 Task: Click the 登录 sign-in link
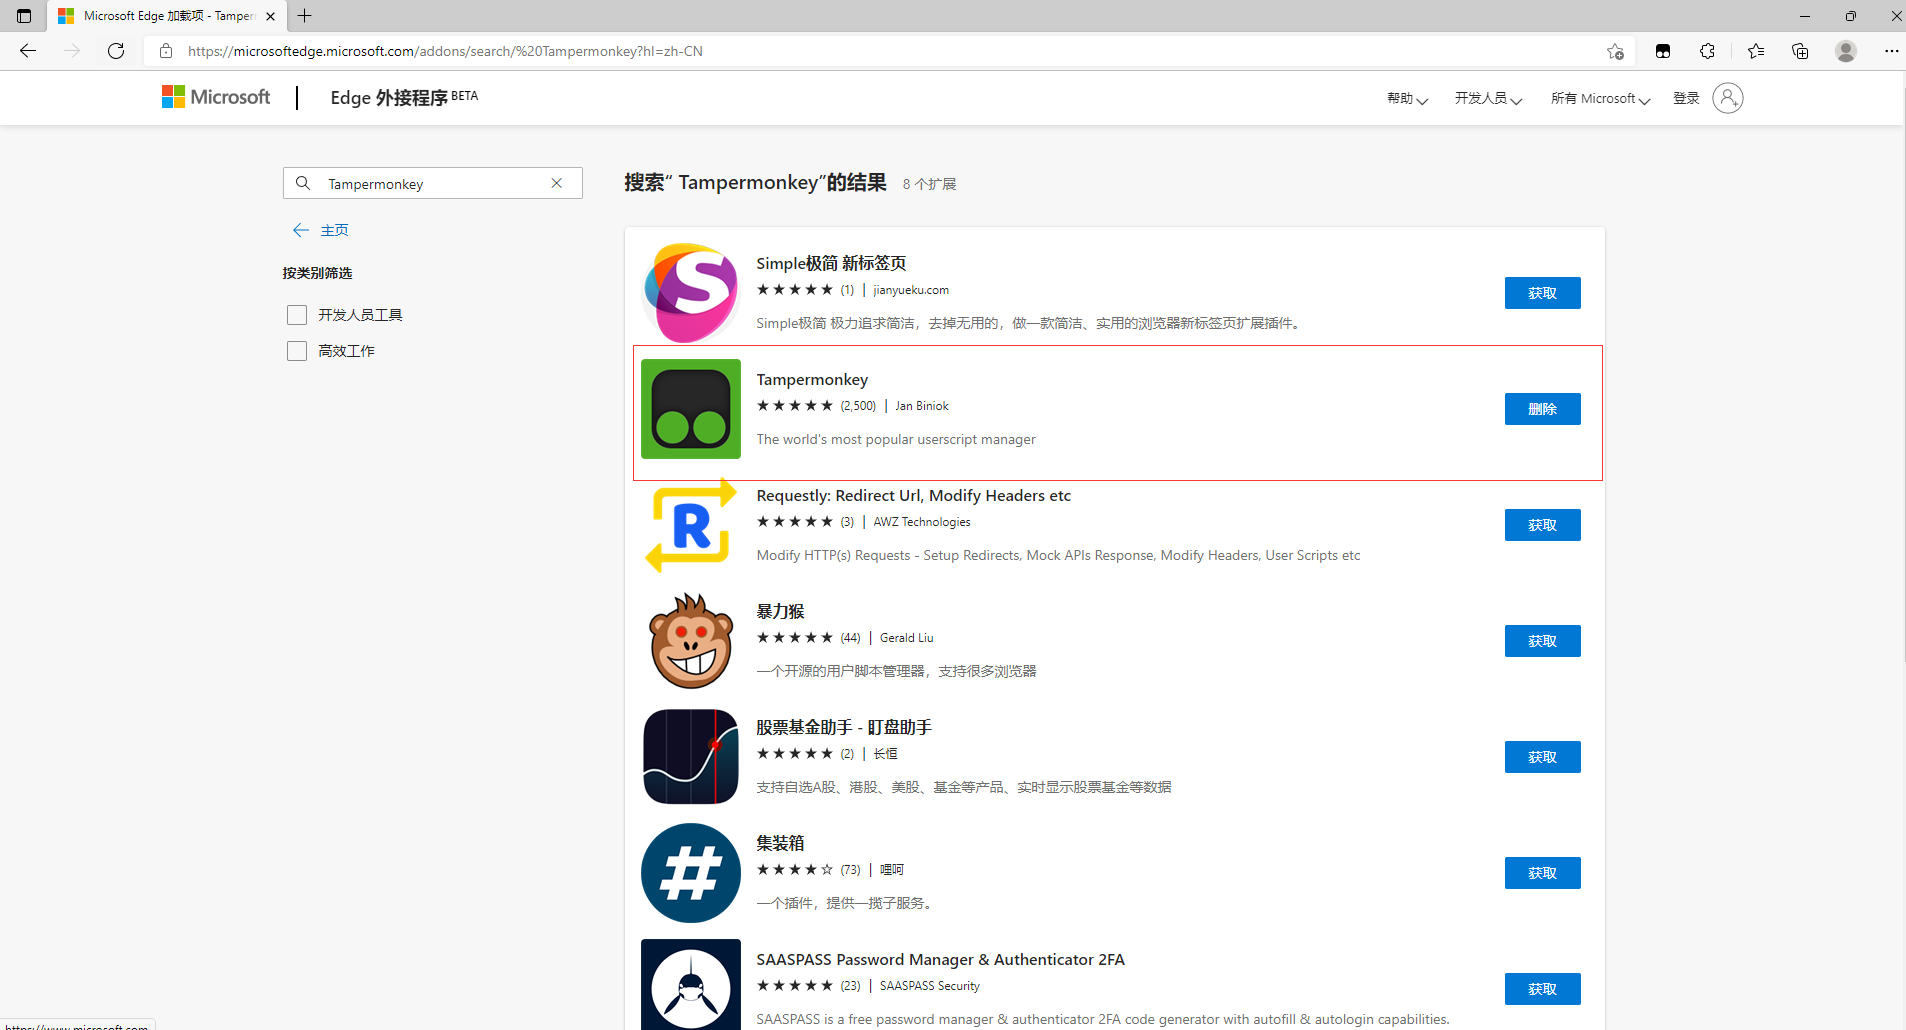[x=1686, y=98]
